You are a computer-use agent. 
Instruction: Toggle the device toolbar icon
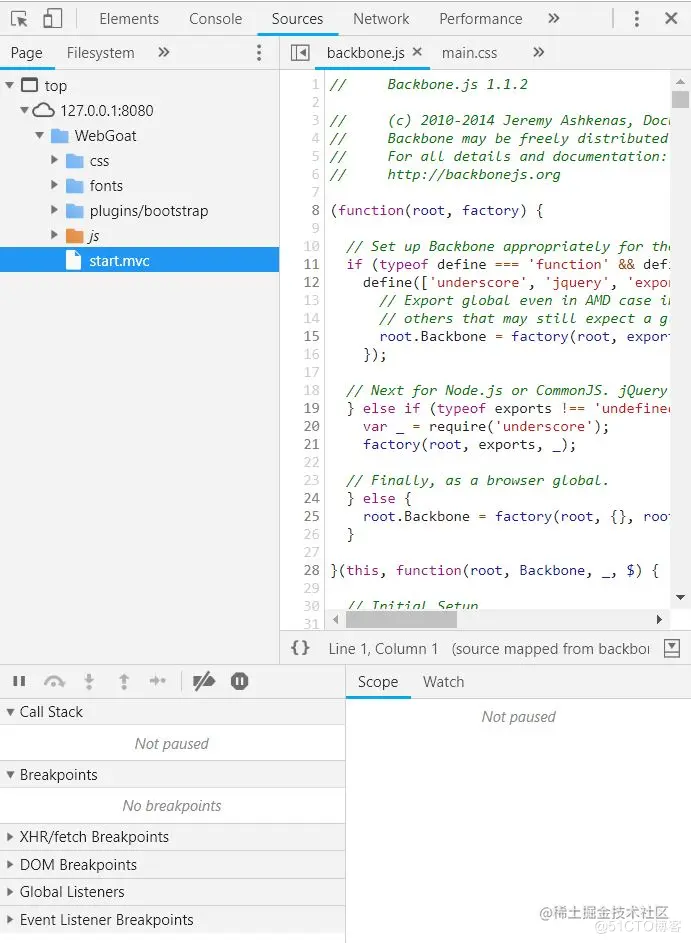pos(53,19)
